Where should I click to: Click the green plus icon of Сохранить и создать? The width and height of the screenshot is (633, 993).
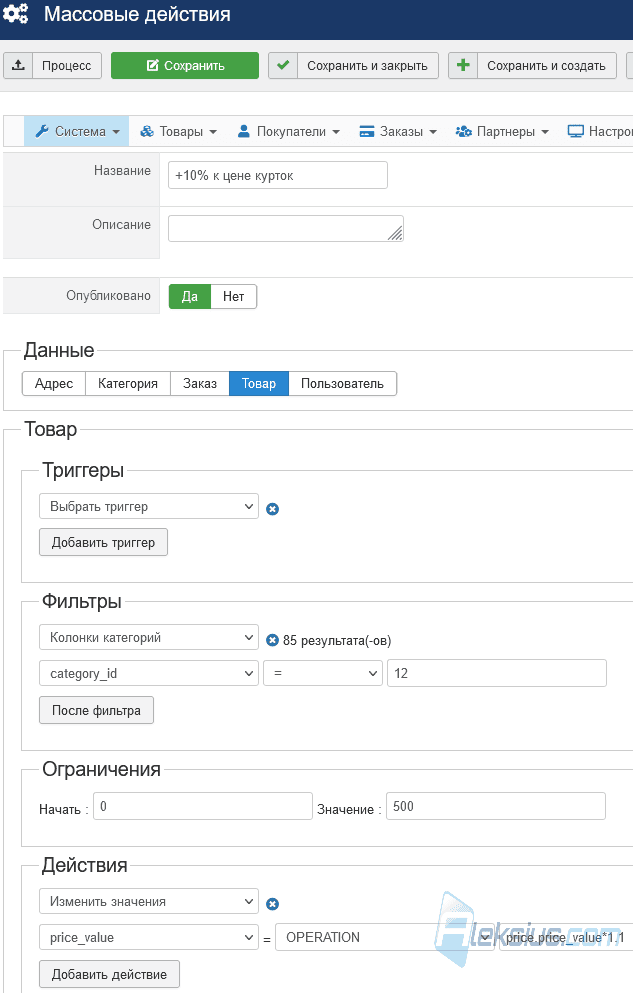tap(463, 65)
